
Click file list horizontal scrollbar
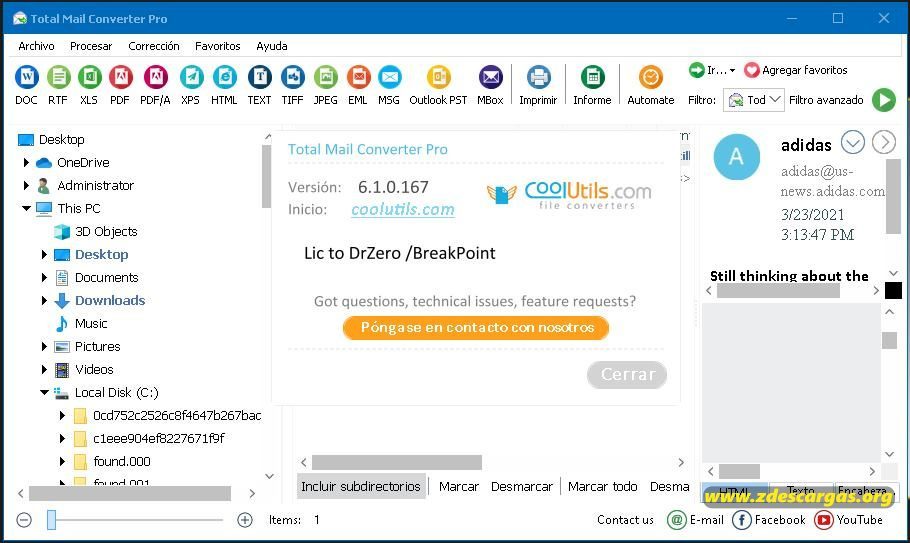(x=397, y=462)
